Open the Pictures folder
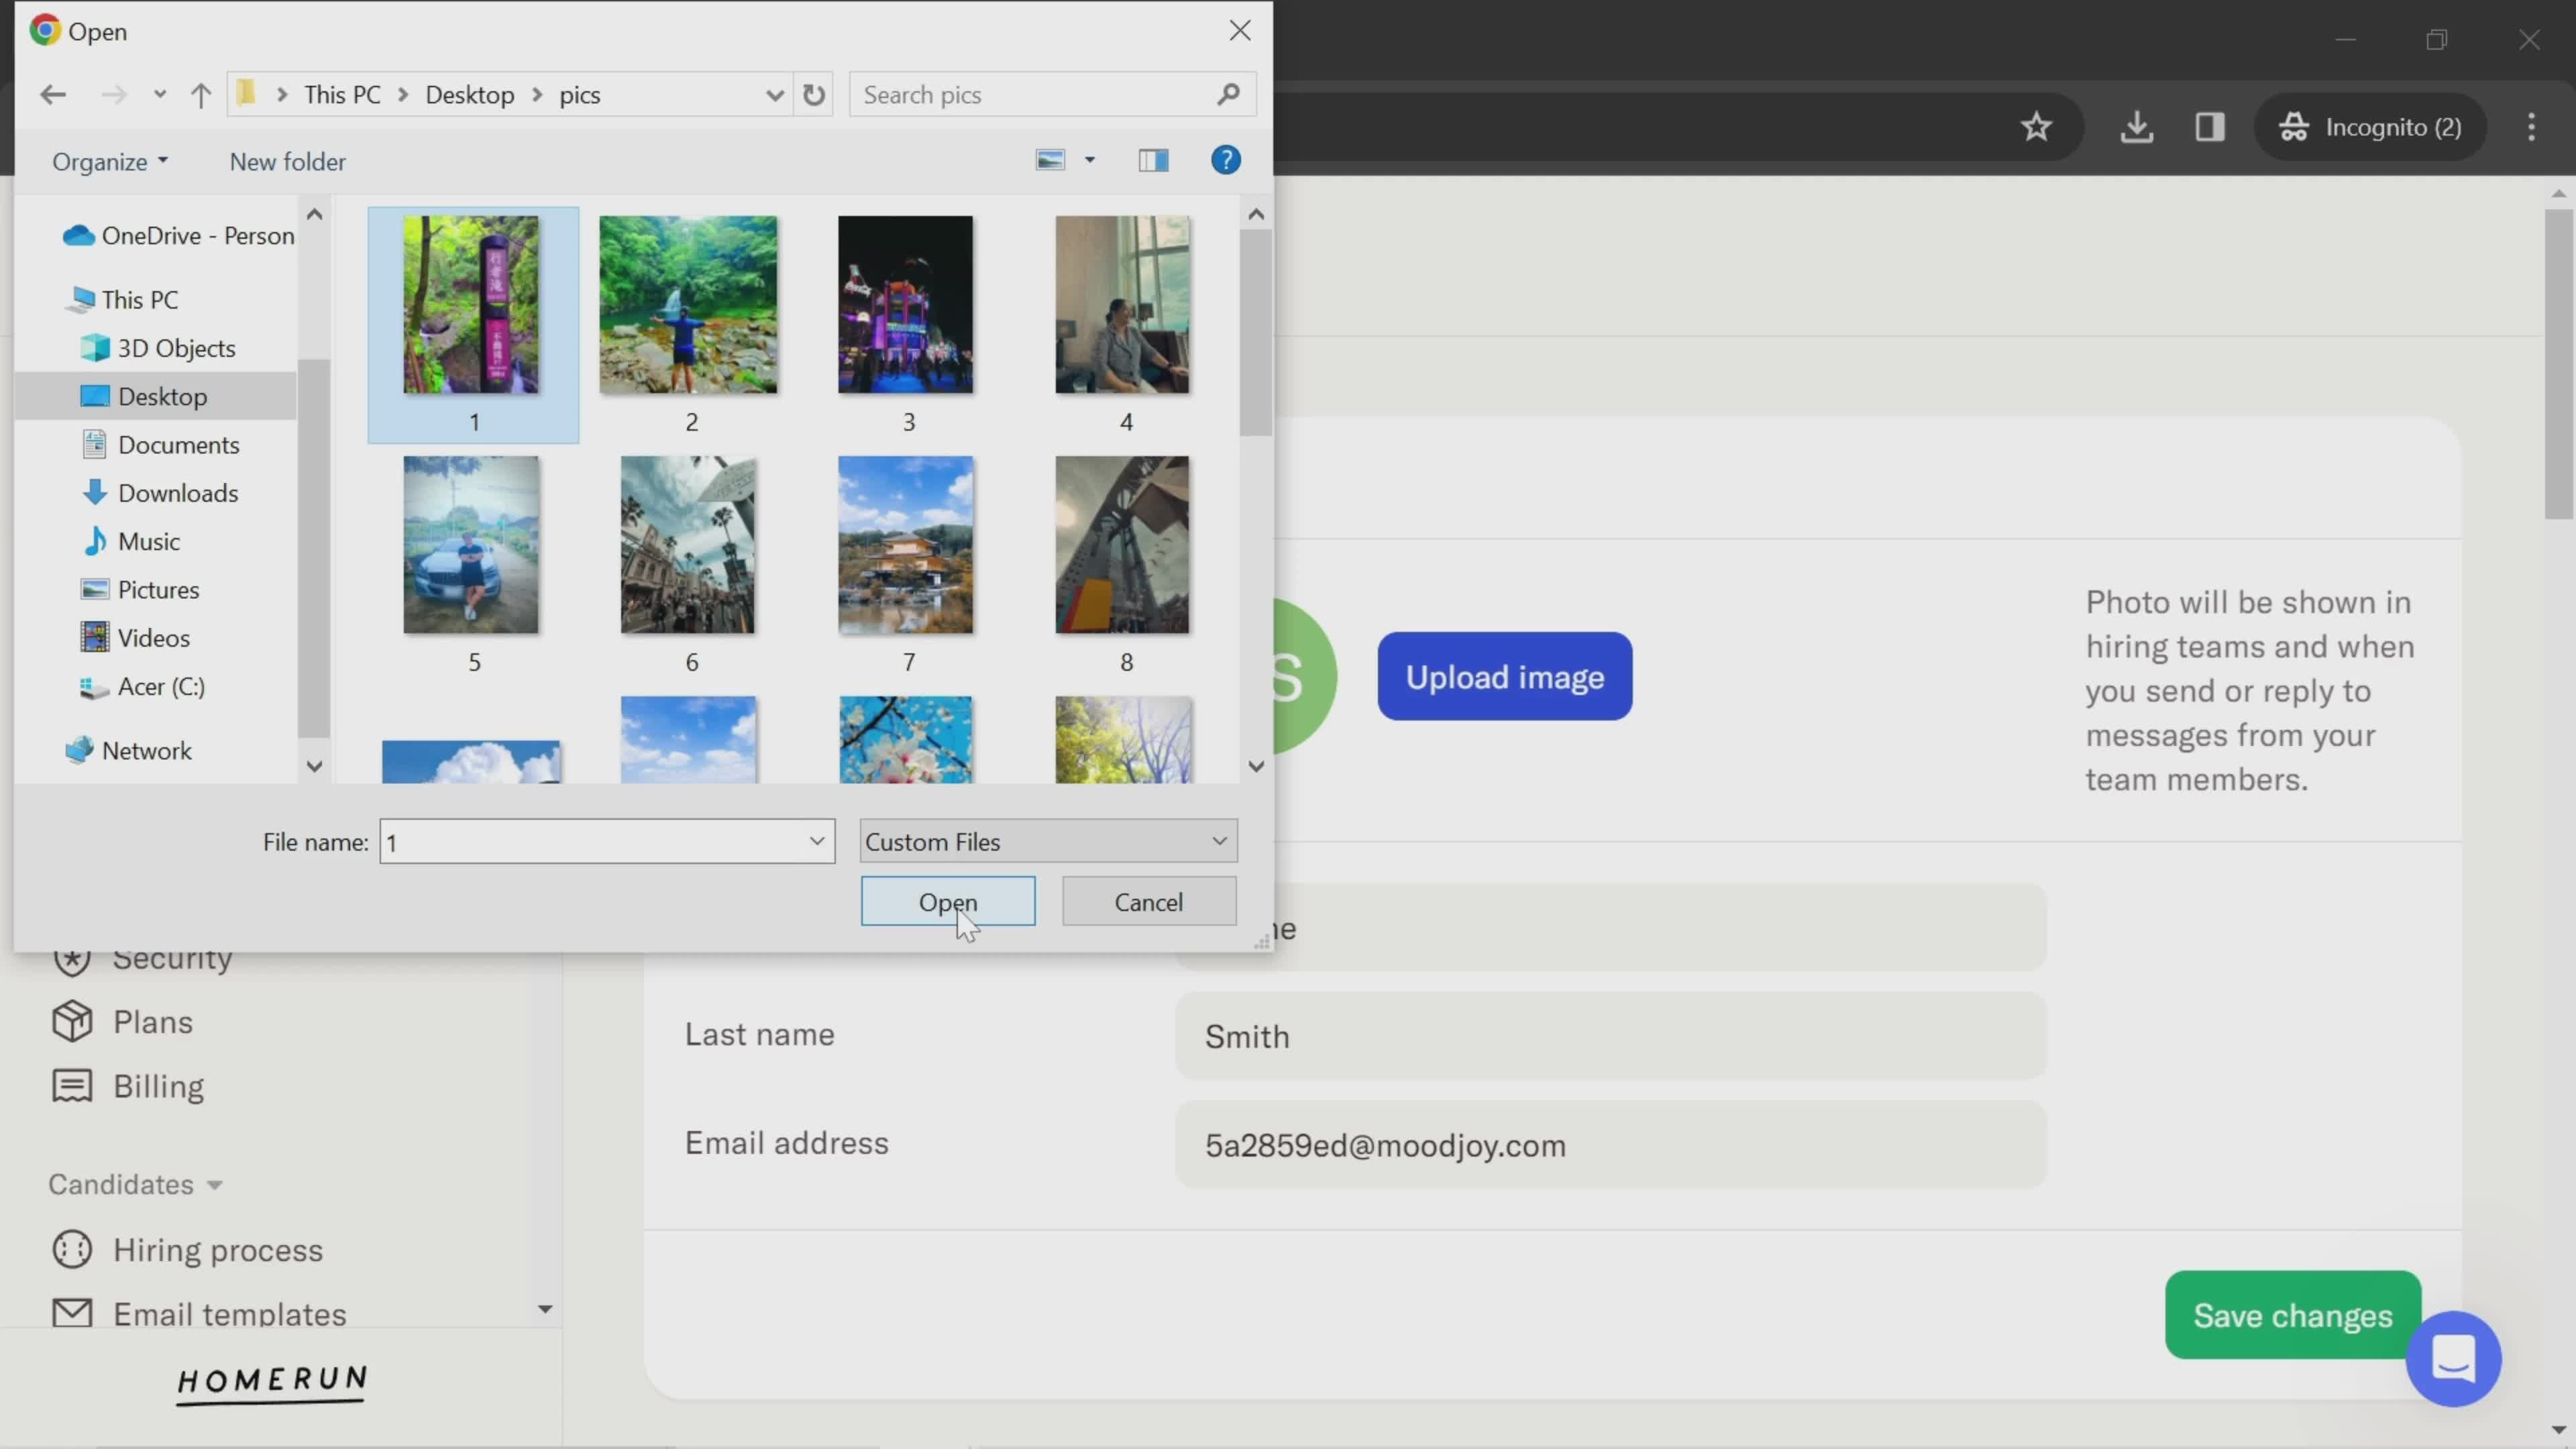 [159, 589]
